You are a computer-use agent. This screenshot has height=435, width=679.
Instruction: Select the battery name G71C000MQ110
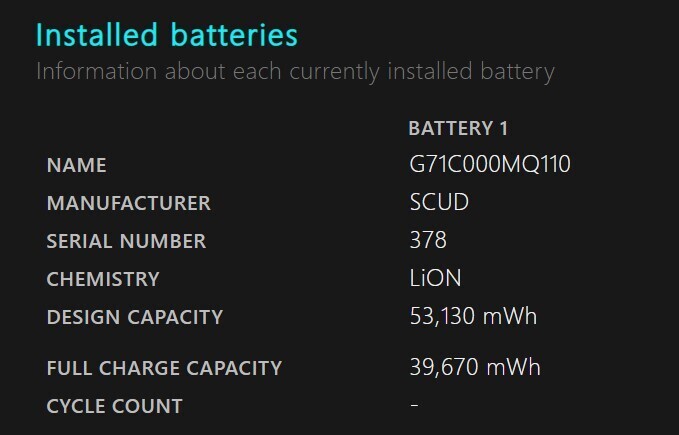click(x=490, y=164)
